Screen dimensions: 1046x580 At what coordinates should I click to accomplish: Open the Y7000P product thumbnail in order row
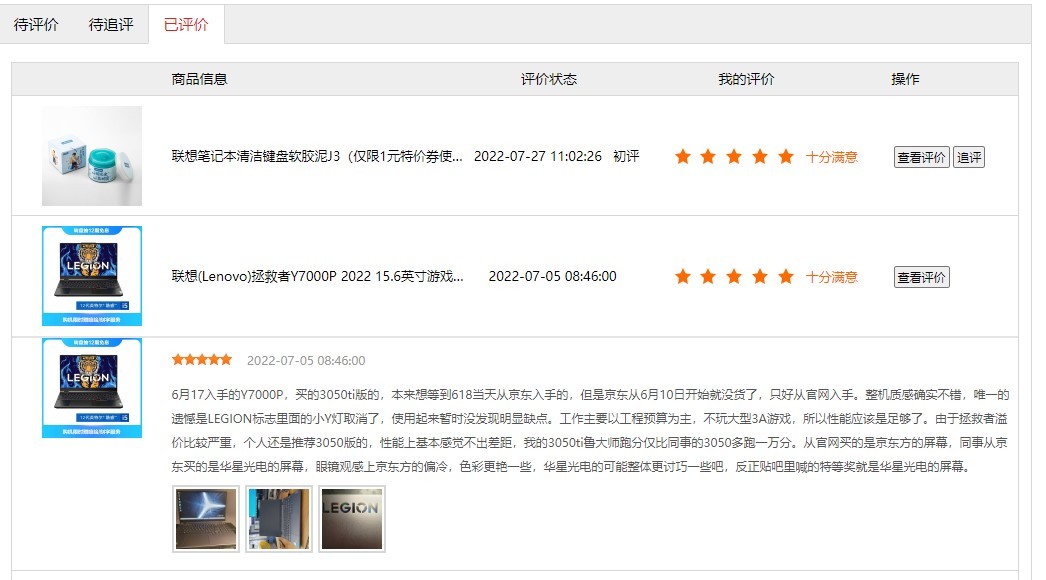(92, 276)
